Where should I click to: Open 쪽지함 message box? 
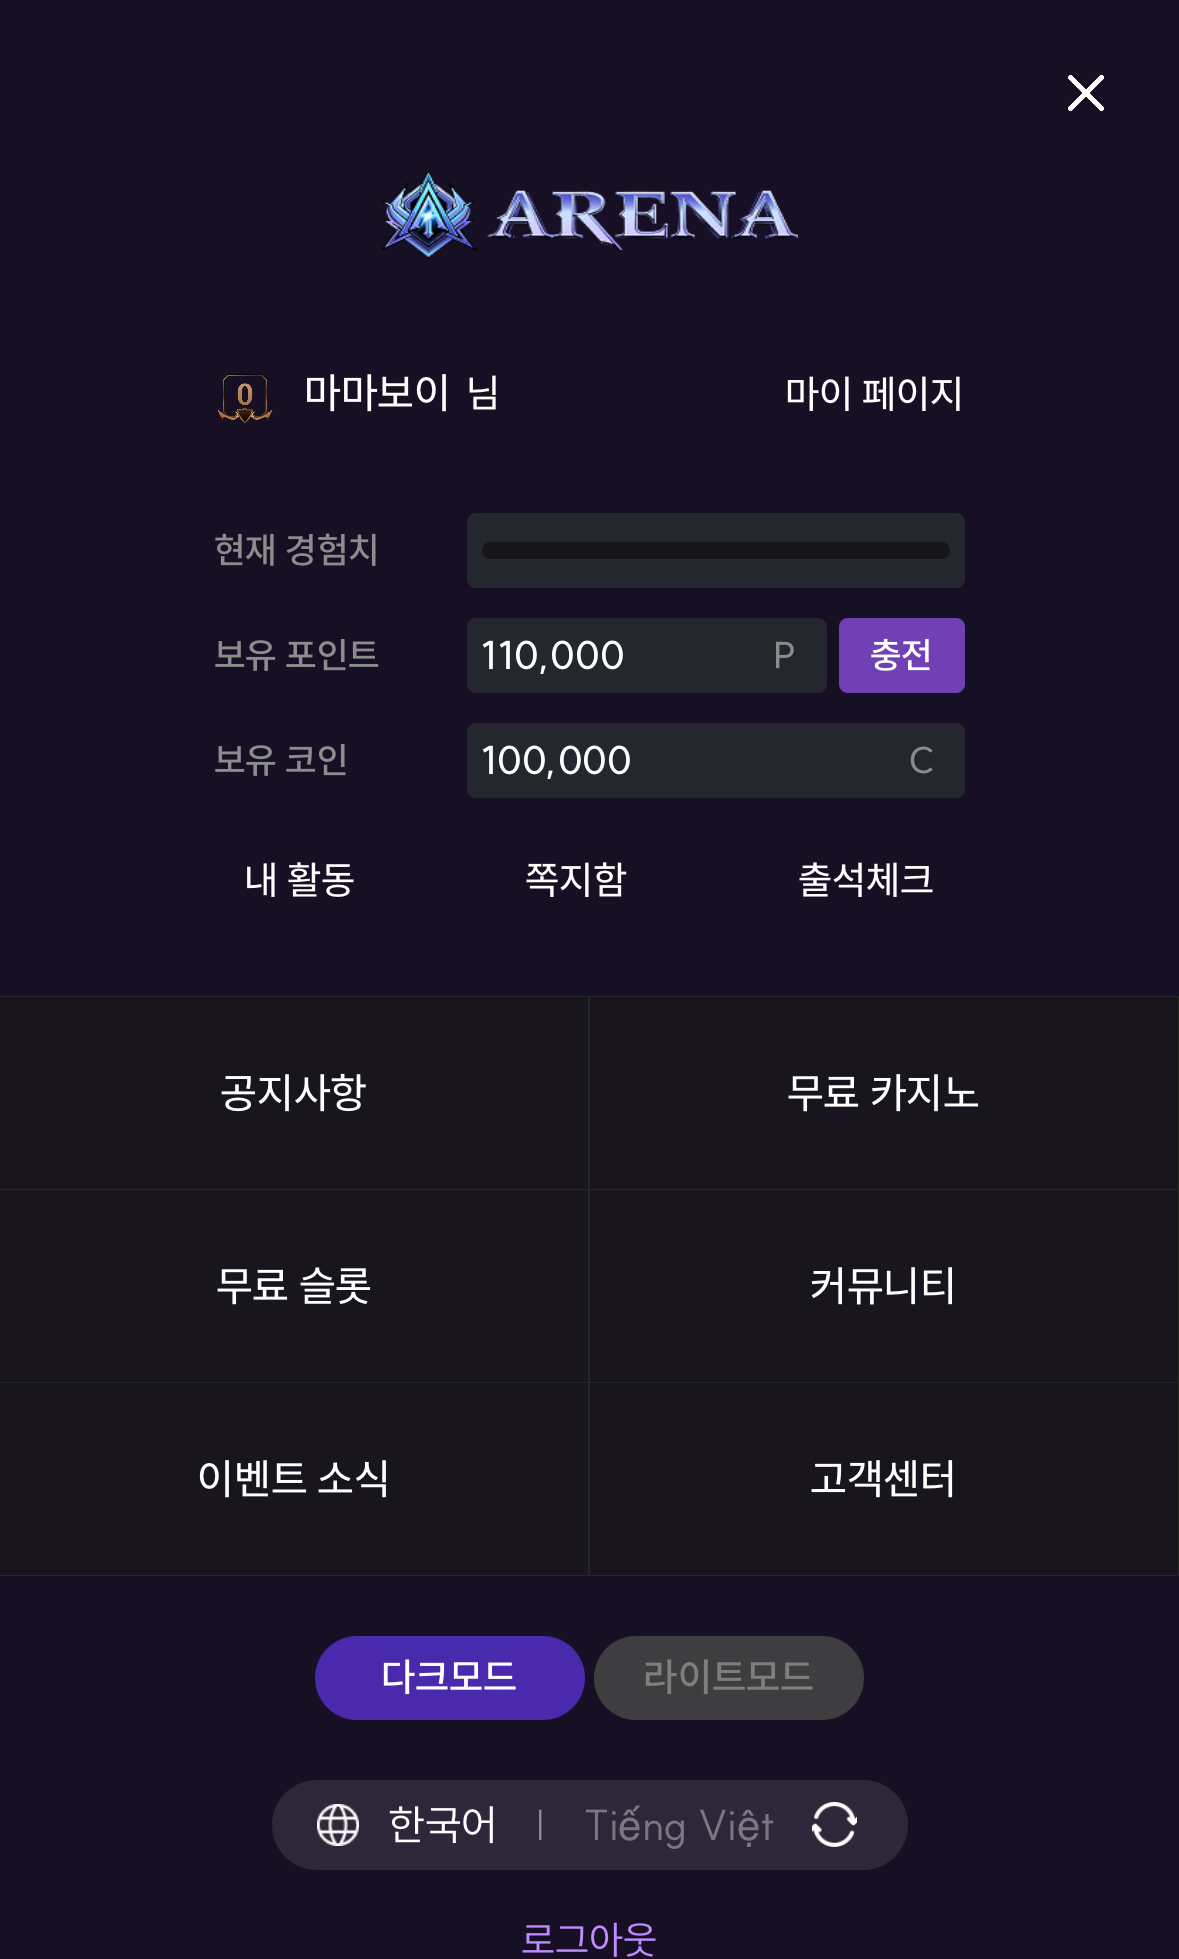pos(576,880)
